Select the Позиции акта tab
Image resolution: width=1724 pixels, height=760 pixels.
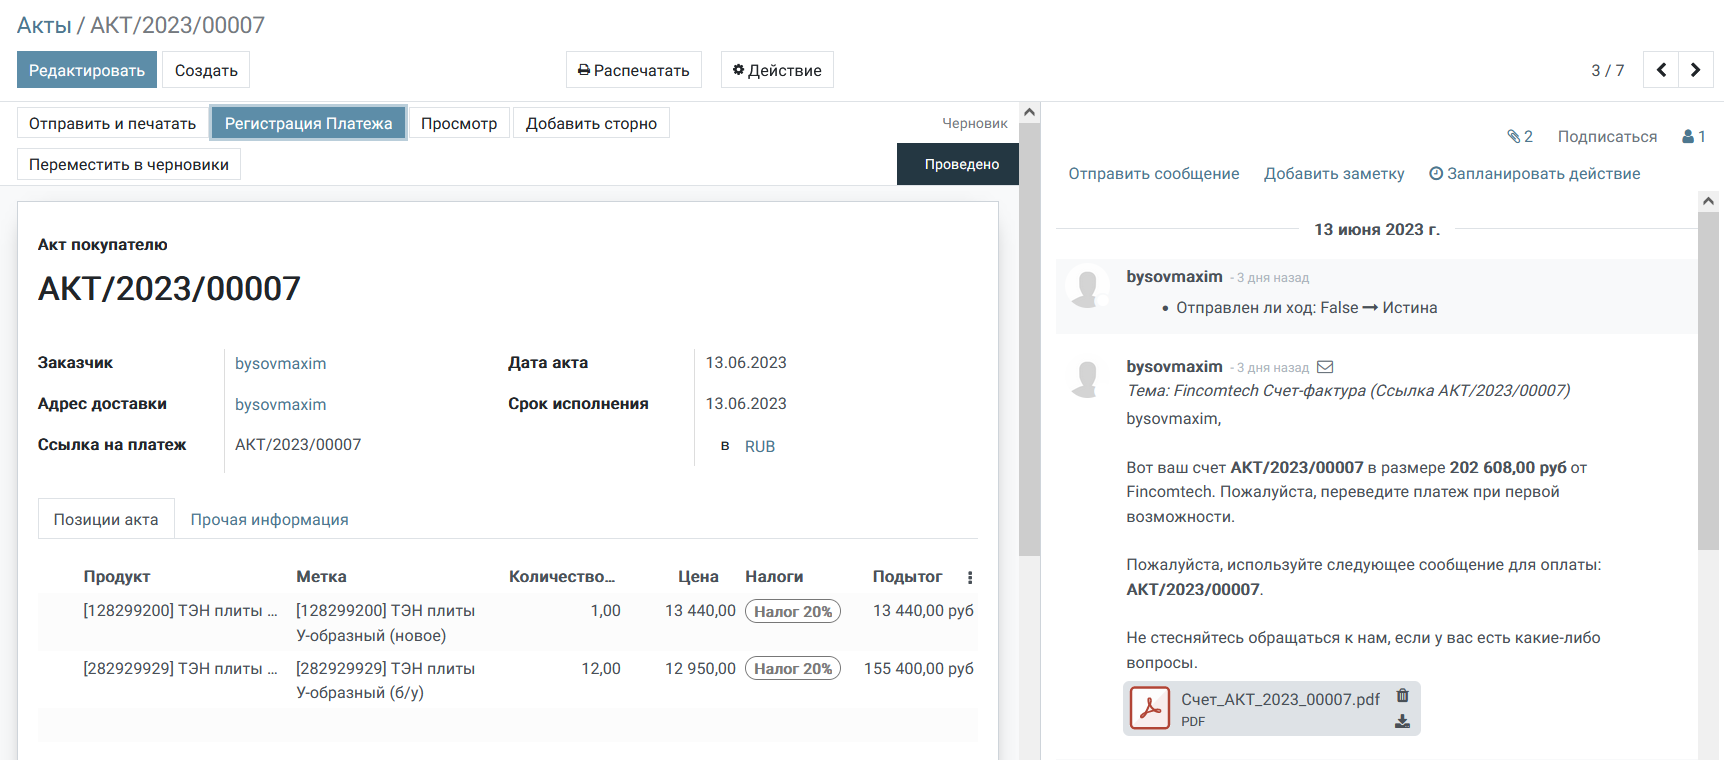[106, 520]
